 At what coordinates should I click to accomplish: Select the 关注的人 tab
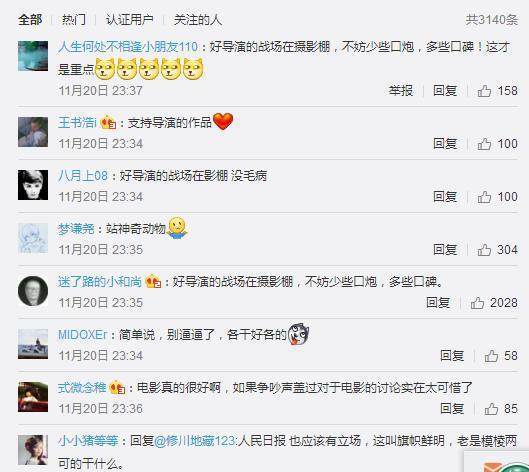tap(198, 20)
